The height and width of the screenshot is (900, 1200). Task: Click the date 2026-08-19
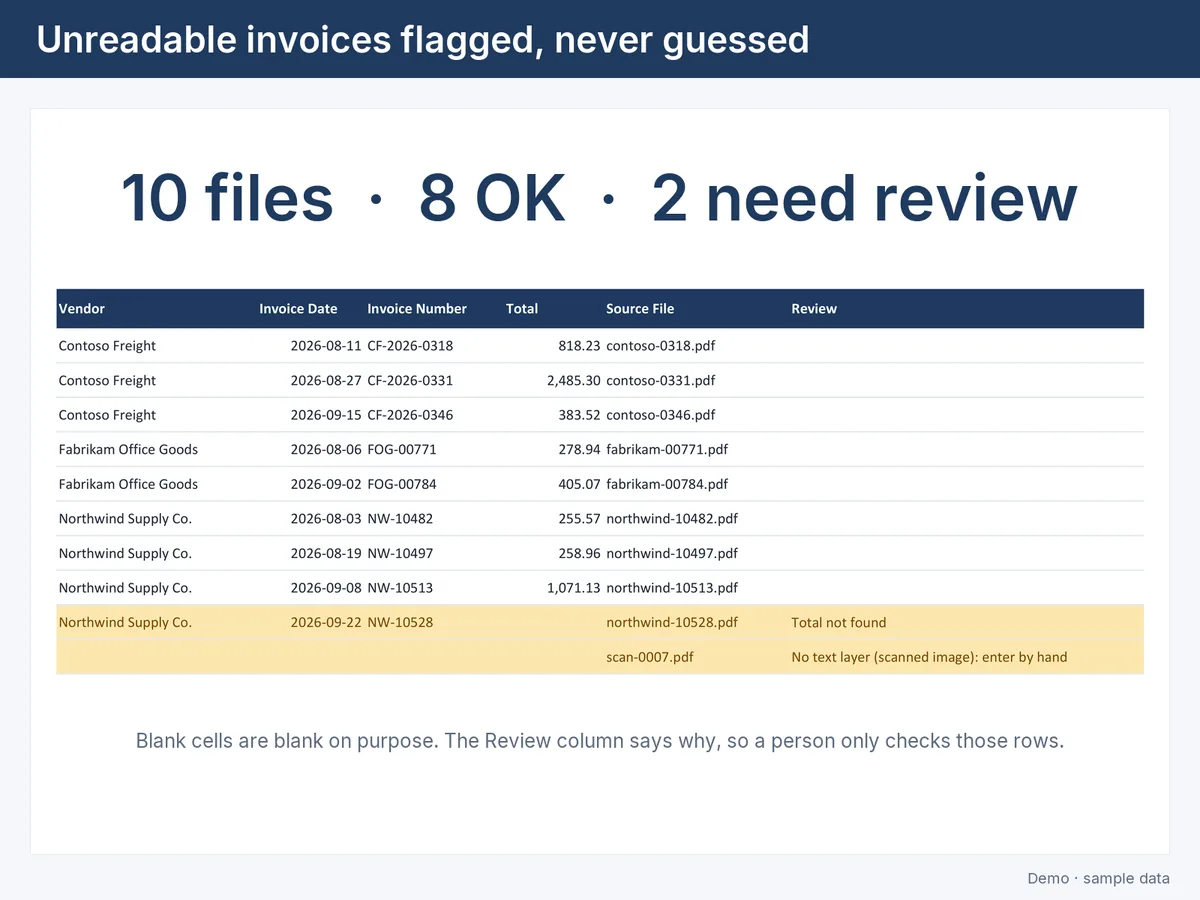coord(326,553)
